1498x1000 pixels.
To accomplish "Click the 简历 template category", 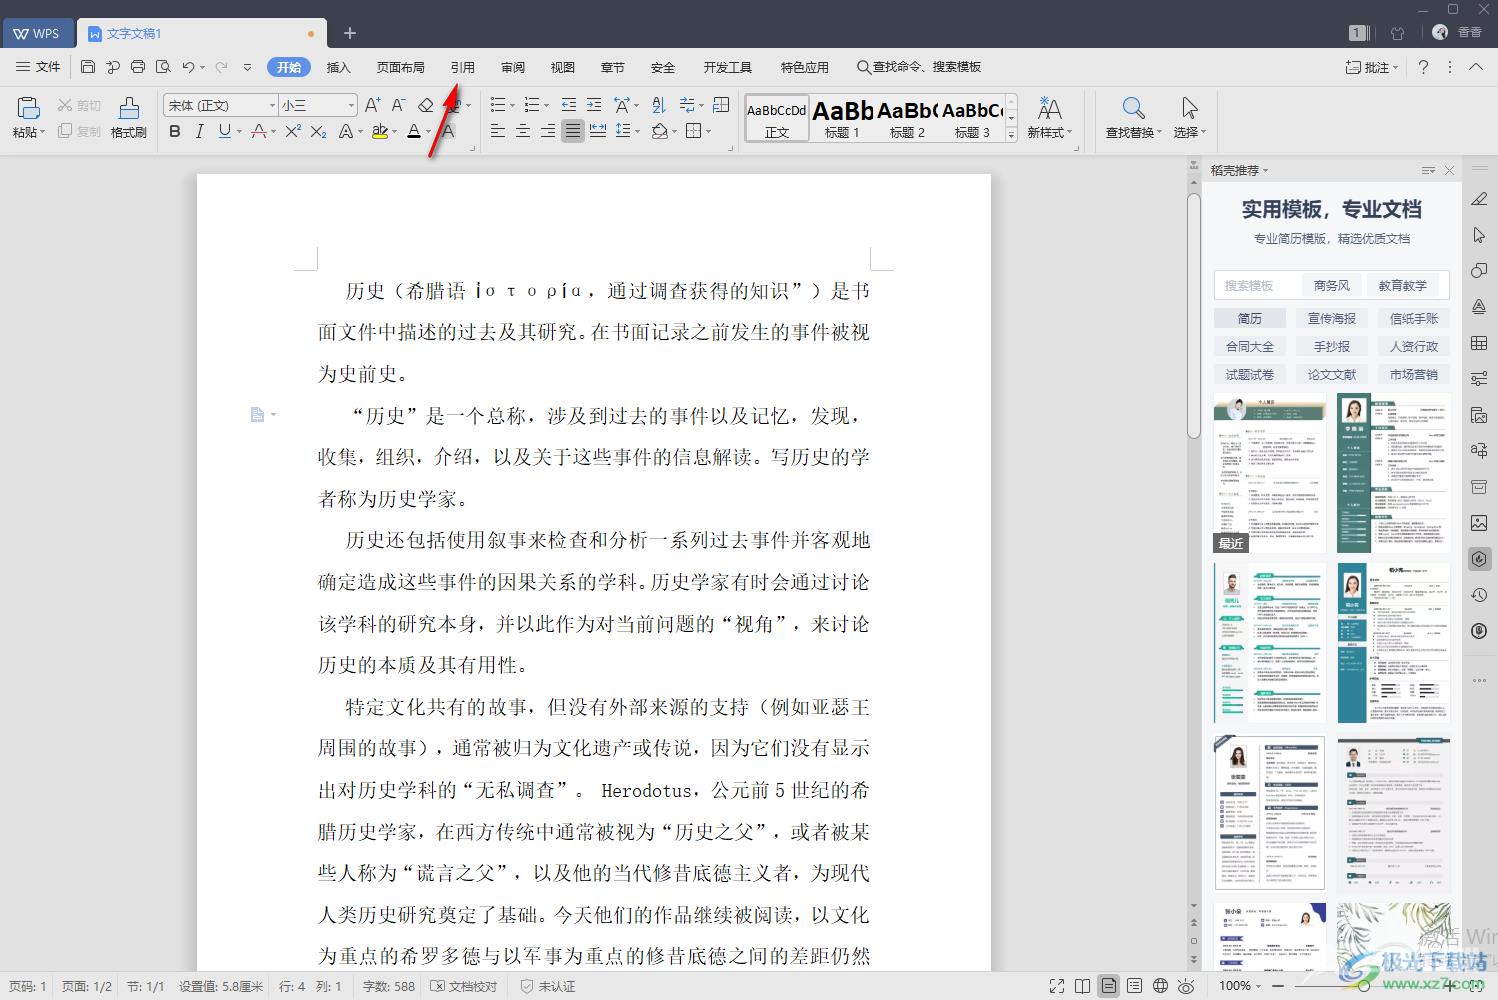I will [x=1250, y=318].
